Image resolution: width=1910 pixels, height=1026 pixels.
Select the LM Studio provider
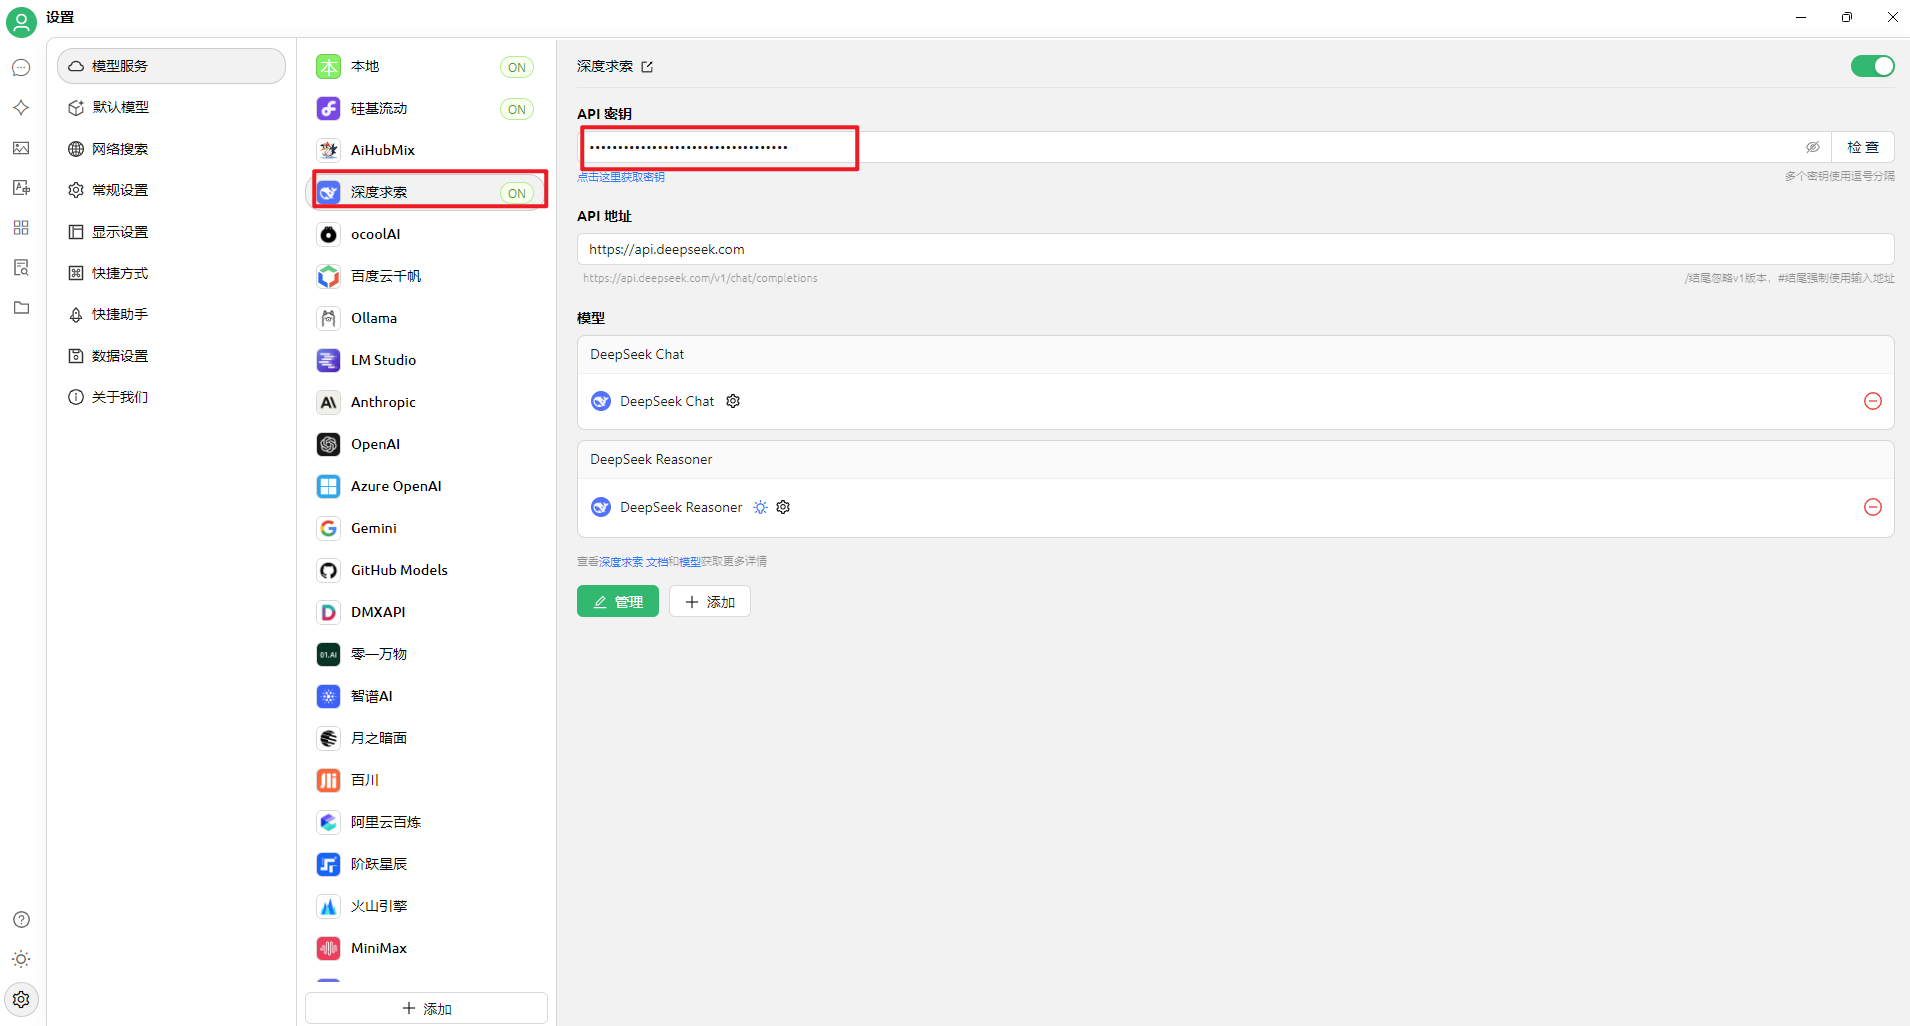(426, 360)
